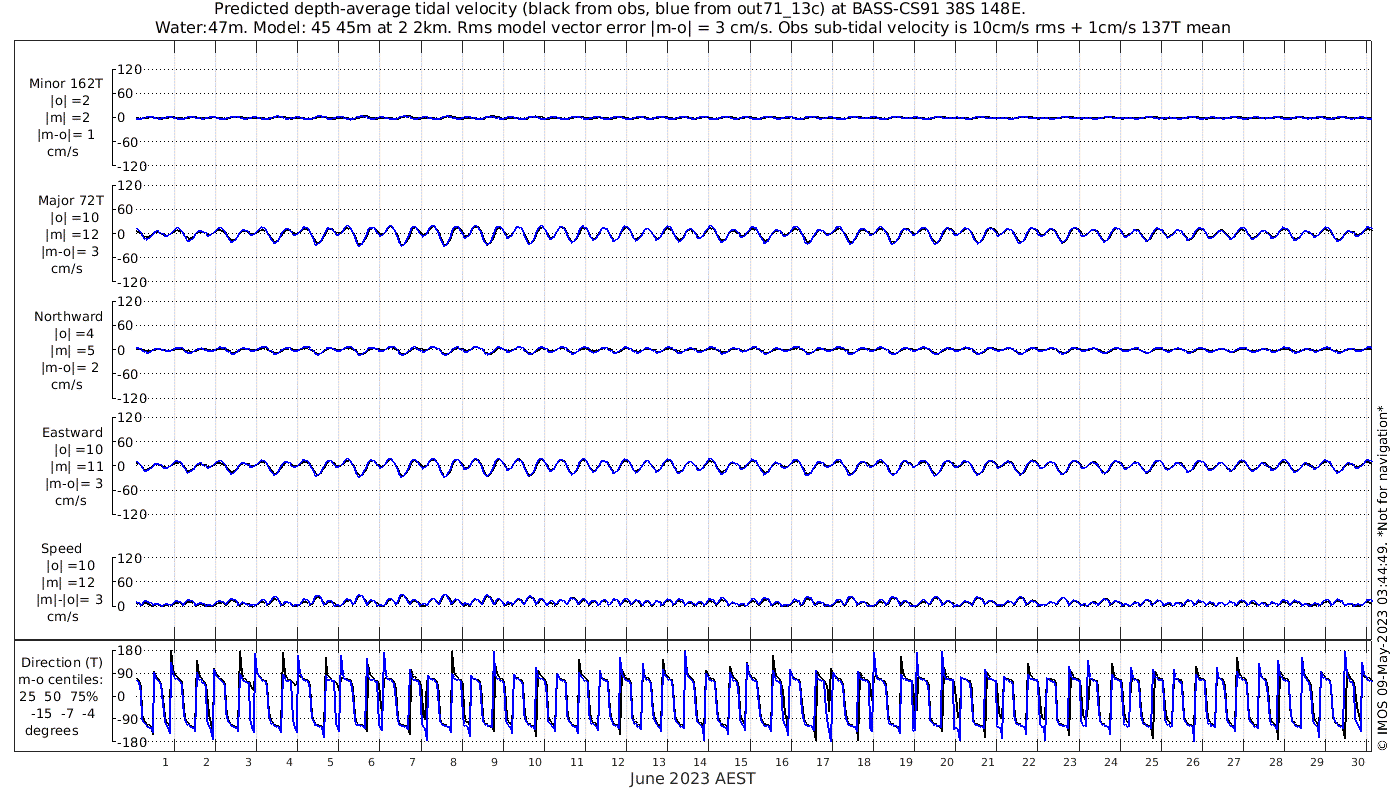Select '|m|-|o|= 3' under Speed
1400x800 pixels.
tap(70, 600)
